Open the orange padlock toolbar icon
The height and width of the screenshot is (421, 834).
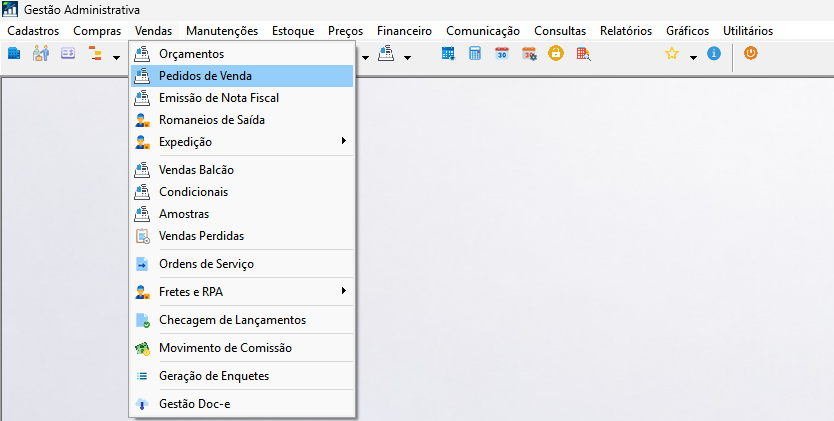coord(556,54)
